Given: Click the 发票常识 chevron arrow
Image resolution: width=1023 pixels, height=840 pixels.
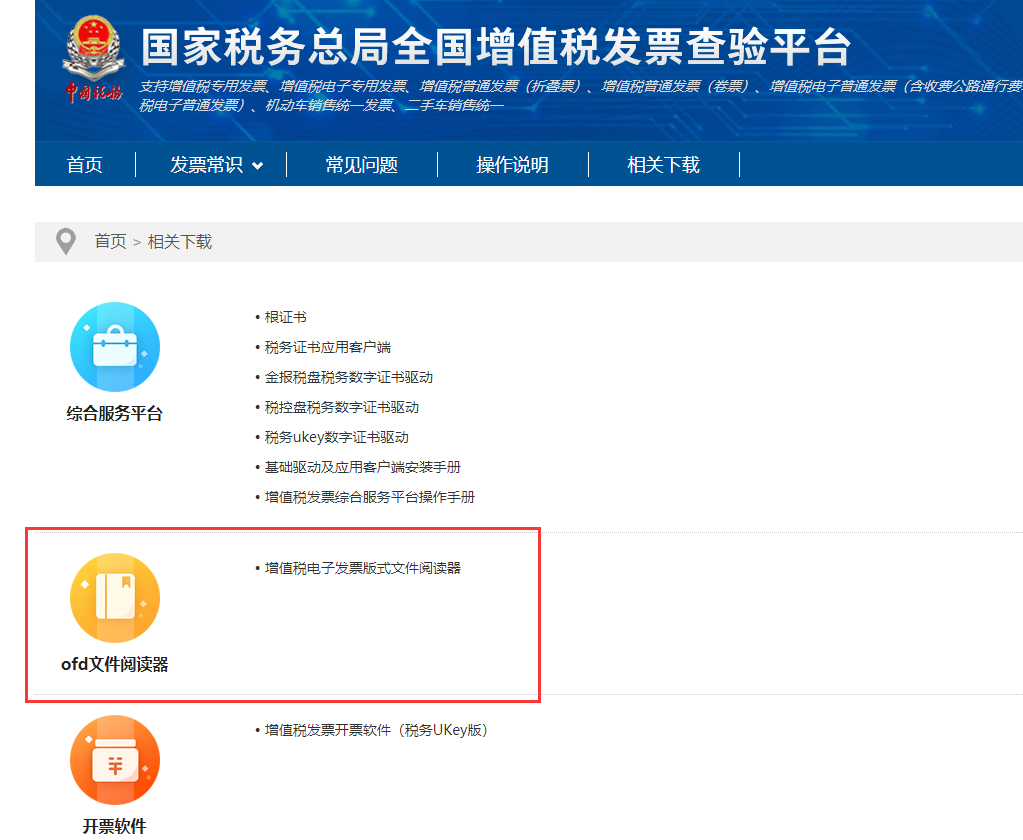Looking at the screenshot, I should click(257, 164).
